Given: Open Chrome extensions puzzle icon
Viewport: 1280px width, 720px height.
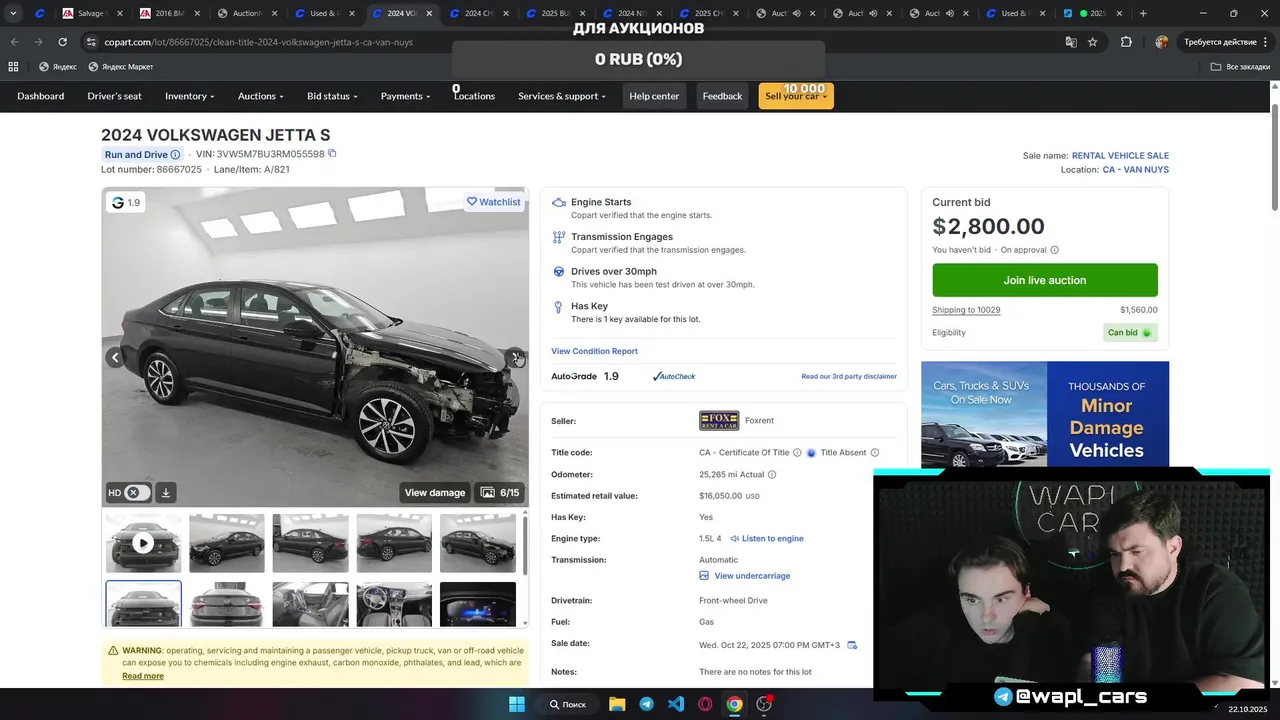Looking at the screenshot, I should tap(1126, 42).
